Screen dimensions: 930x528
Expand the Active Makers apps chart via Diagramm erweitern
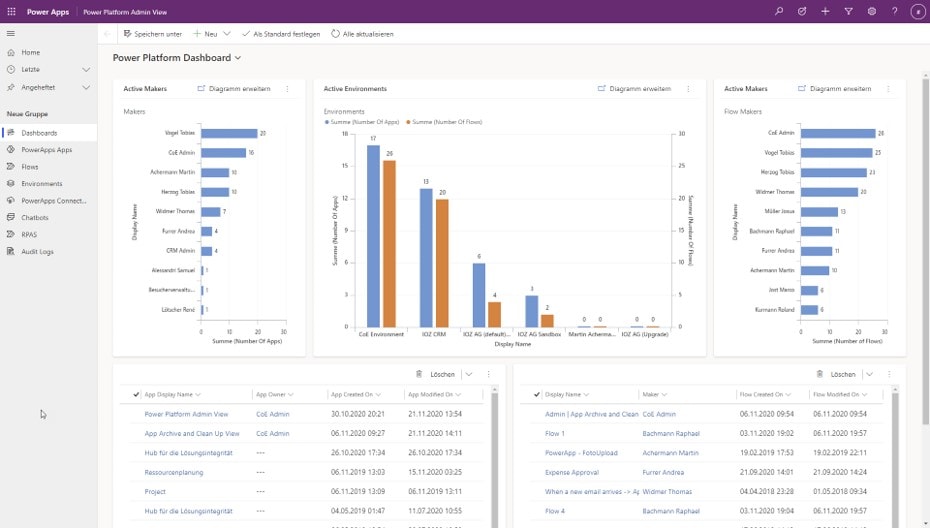(x=234, y=88)
